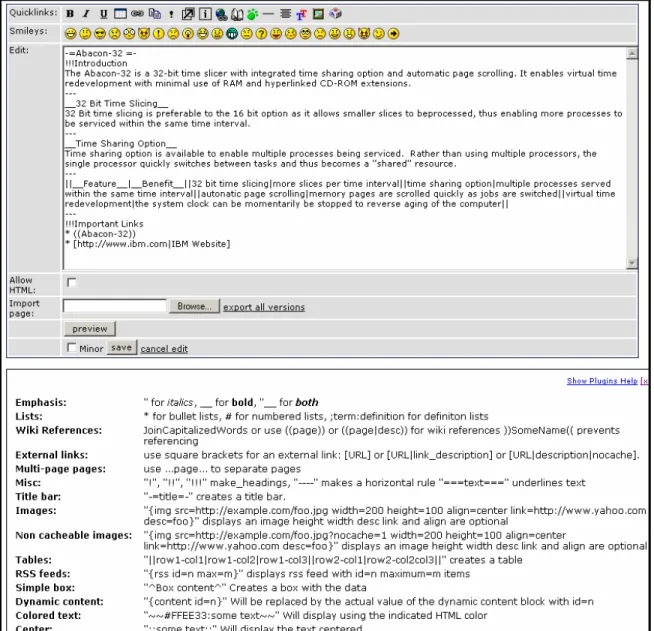Click the Non cacheable images: help label
This screenshot has height=631, width=654.
pos(73,535)
